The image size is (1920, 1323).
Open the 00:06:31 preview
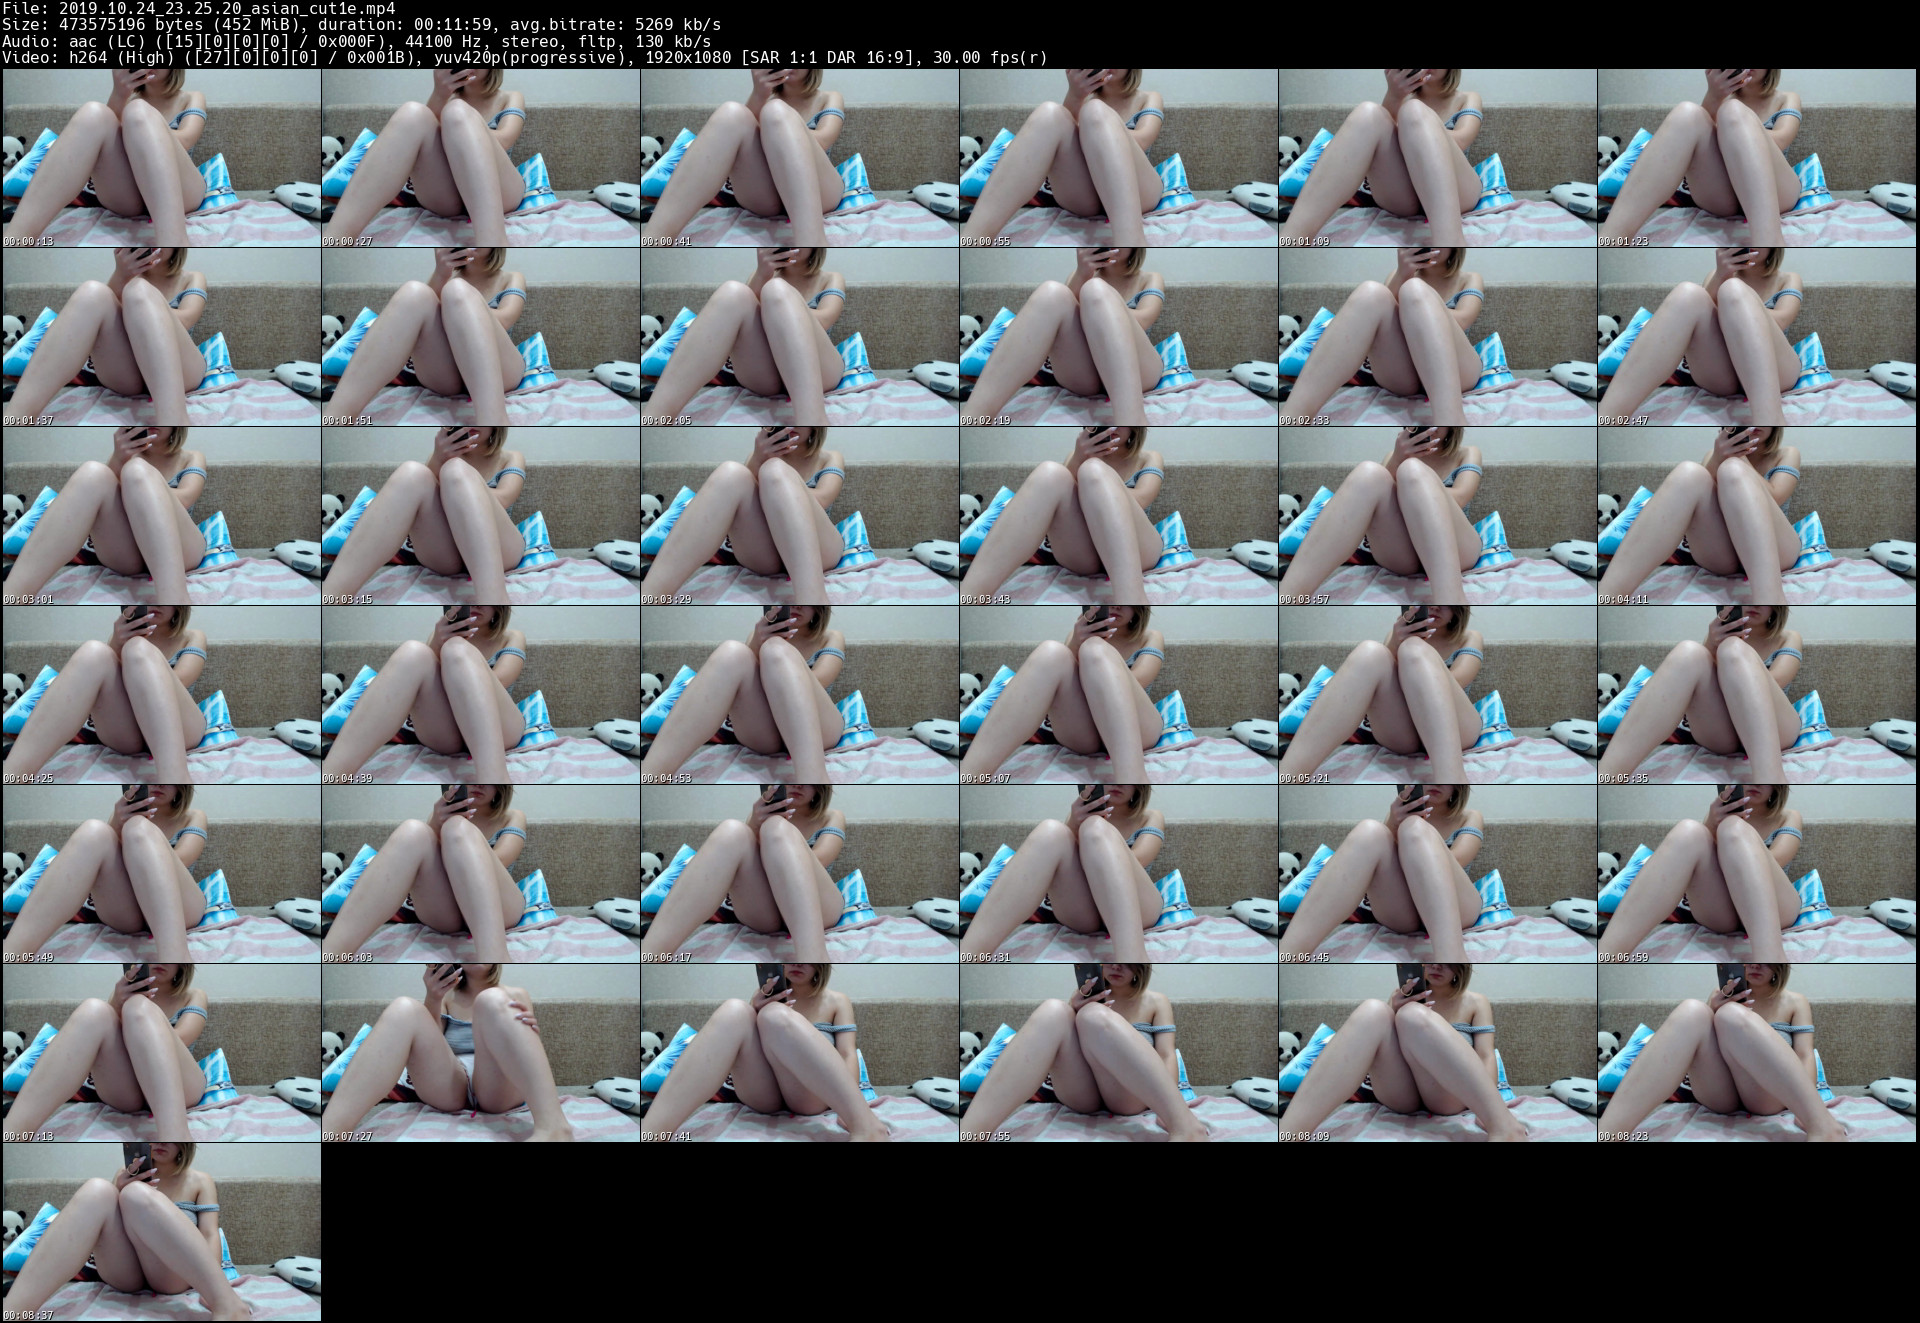[1118, 874]
